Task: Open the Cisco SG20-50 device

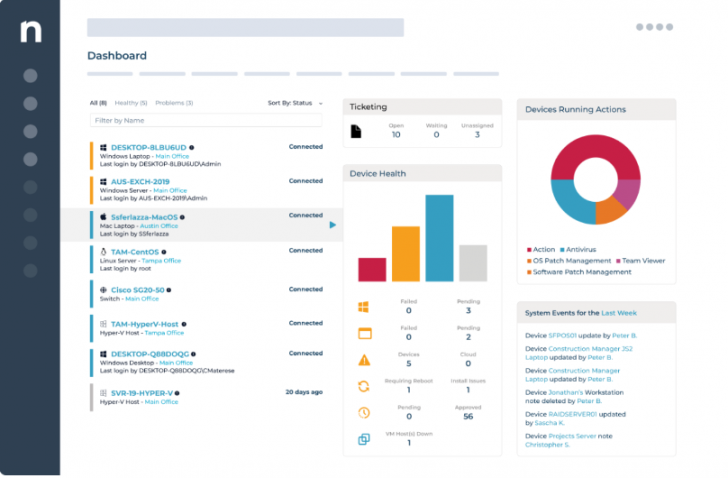Action: 137,290
